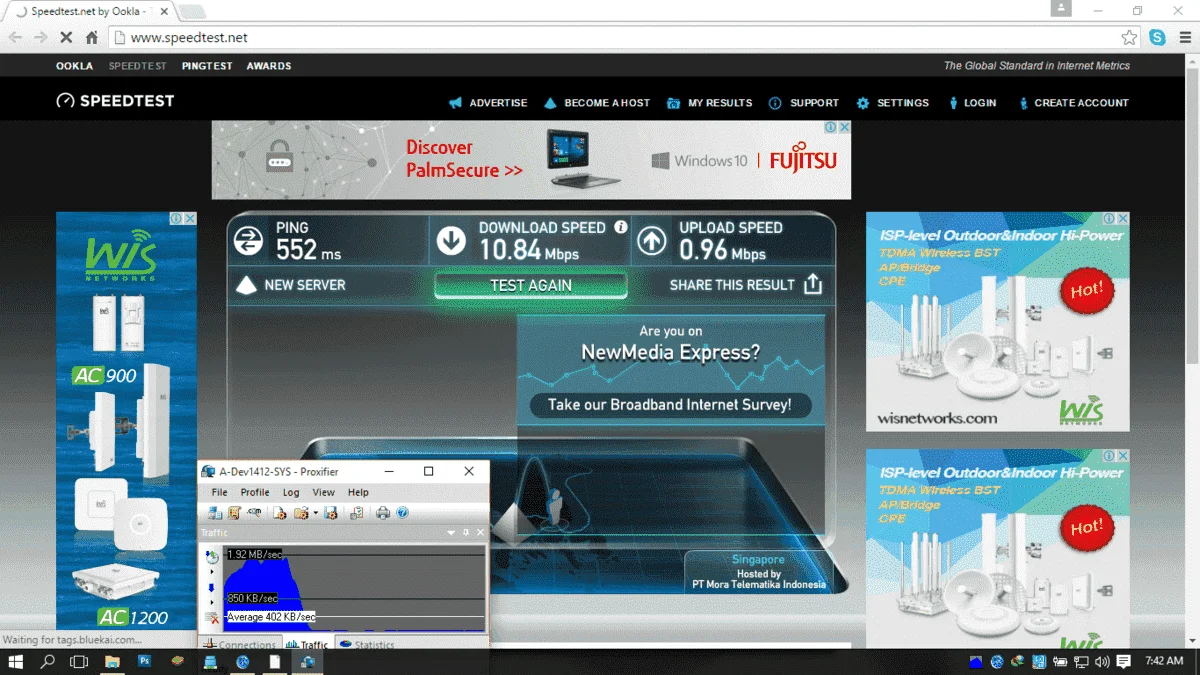Switch to the Proxifier Statistics tab
Viewport: 1200px width, 675px height.
(367, 644)
